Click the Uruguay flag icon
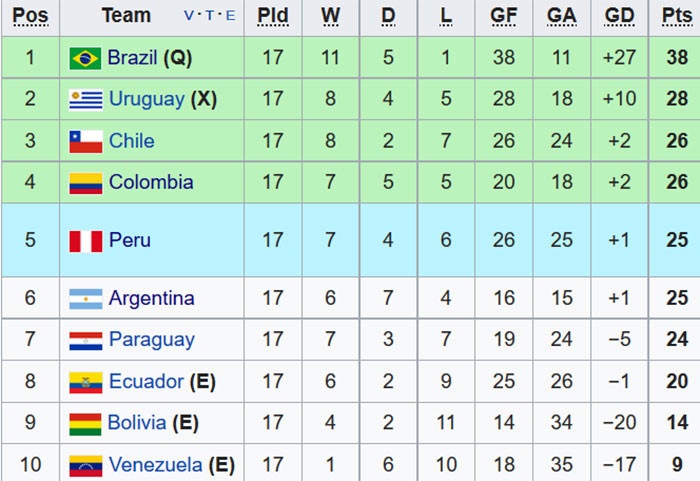Screen dimensions: 700x481 [x=85, y=100]
